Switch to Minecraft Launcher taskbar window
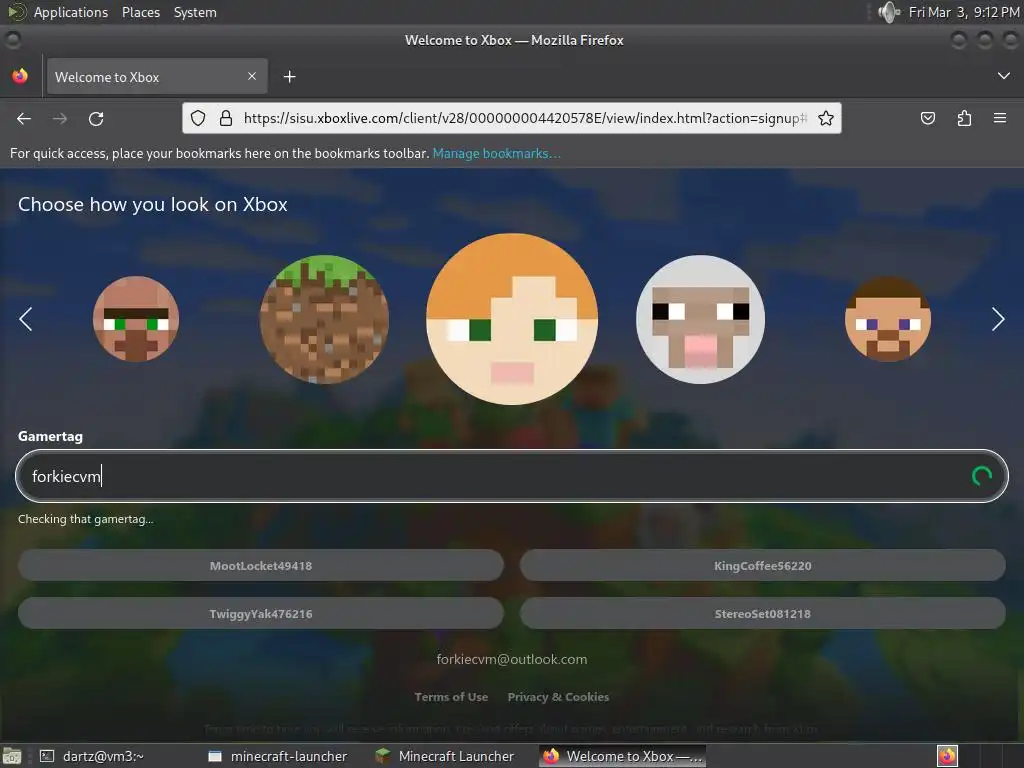Screen dimensions: 1024x768 446,756
